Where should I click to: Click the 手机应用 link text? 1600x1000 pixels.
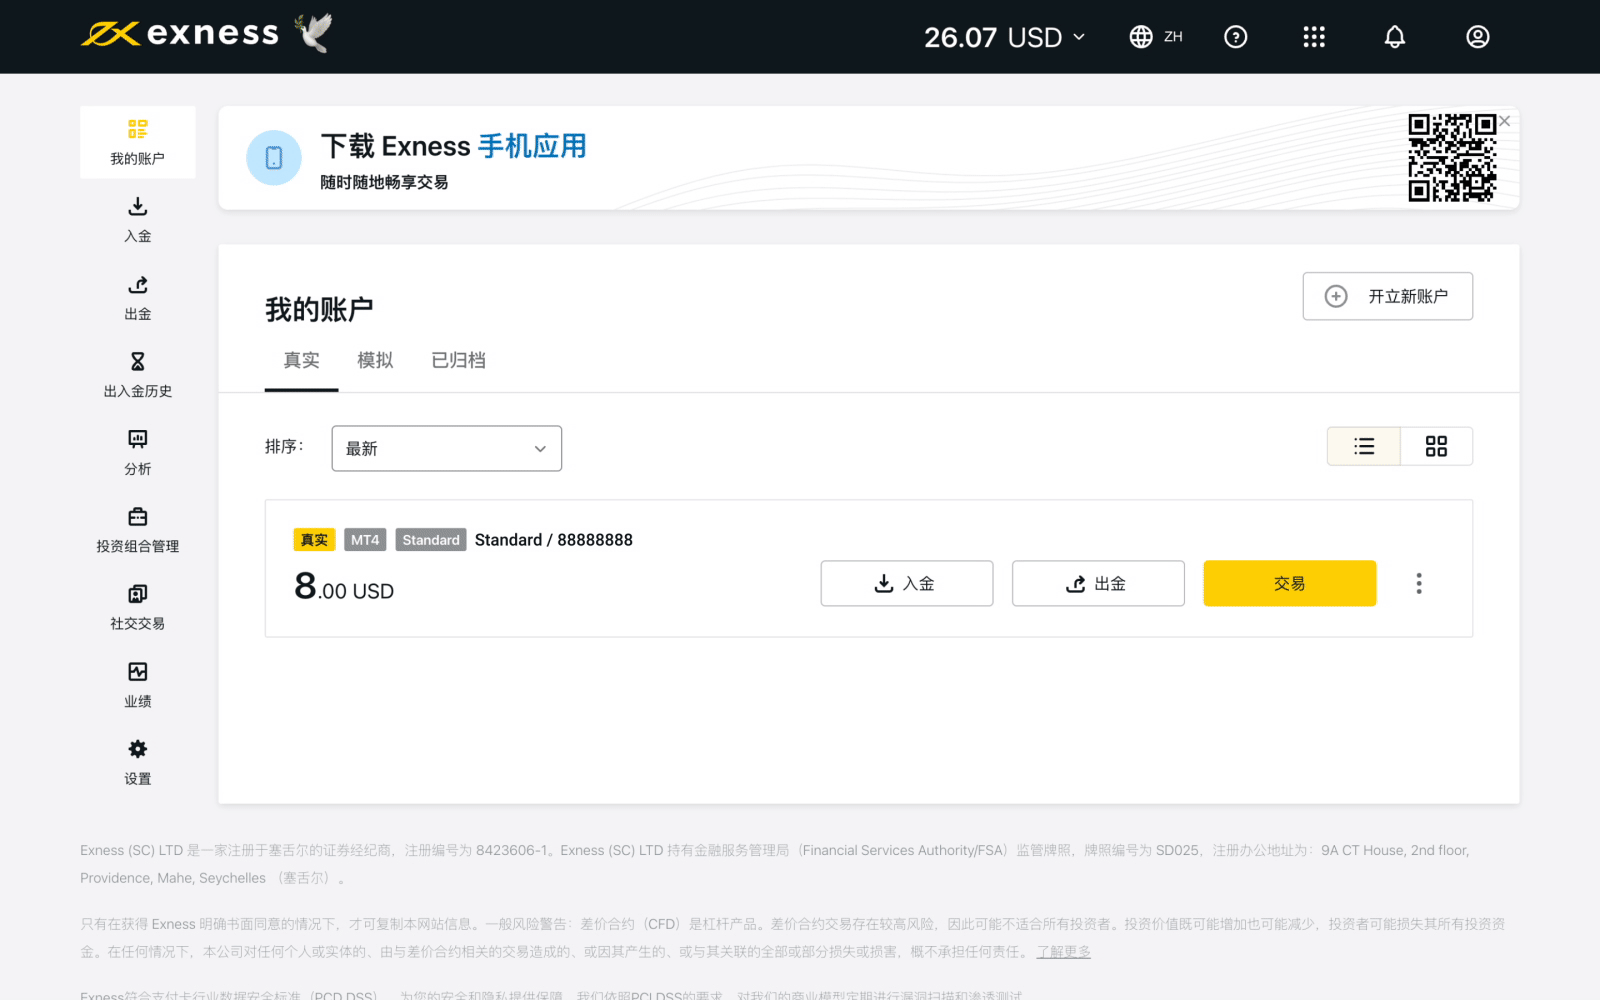(x=532, y=146)
